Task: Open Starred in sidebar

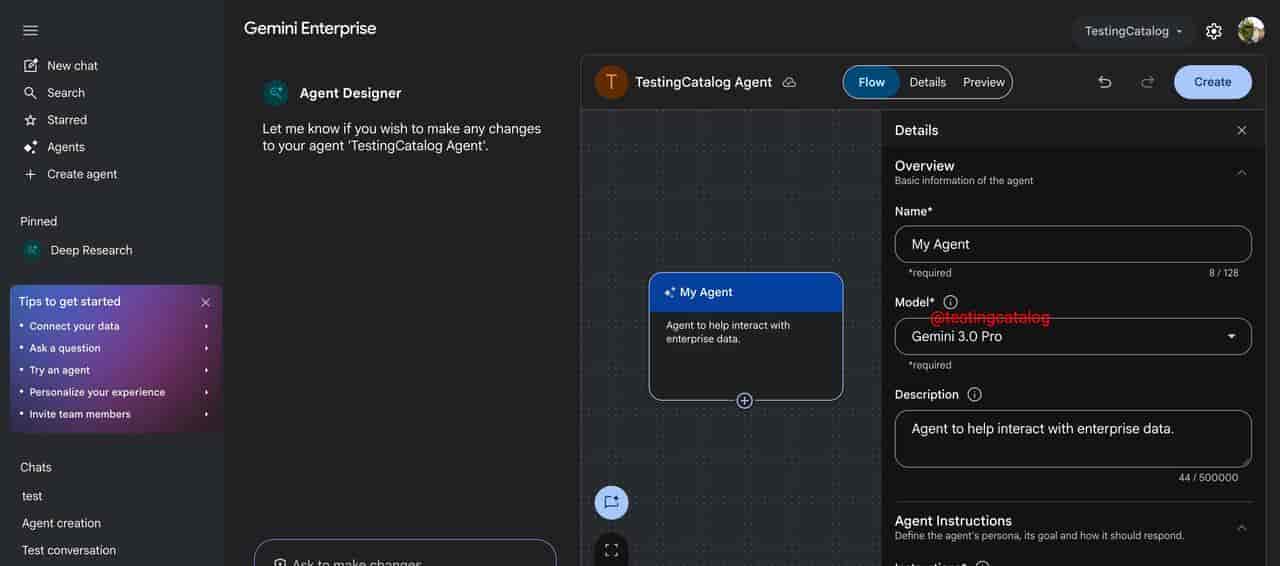Action: point(67,120)
